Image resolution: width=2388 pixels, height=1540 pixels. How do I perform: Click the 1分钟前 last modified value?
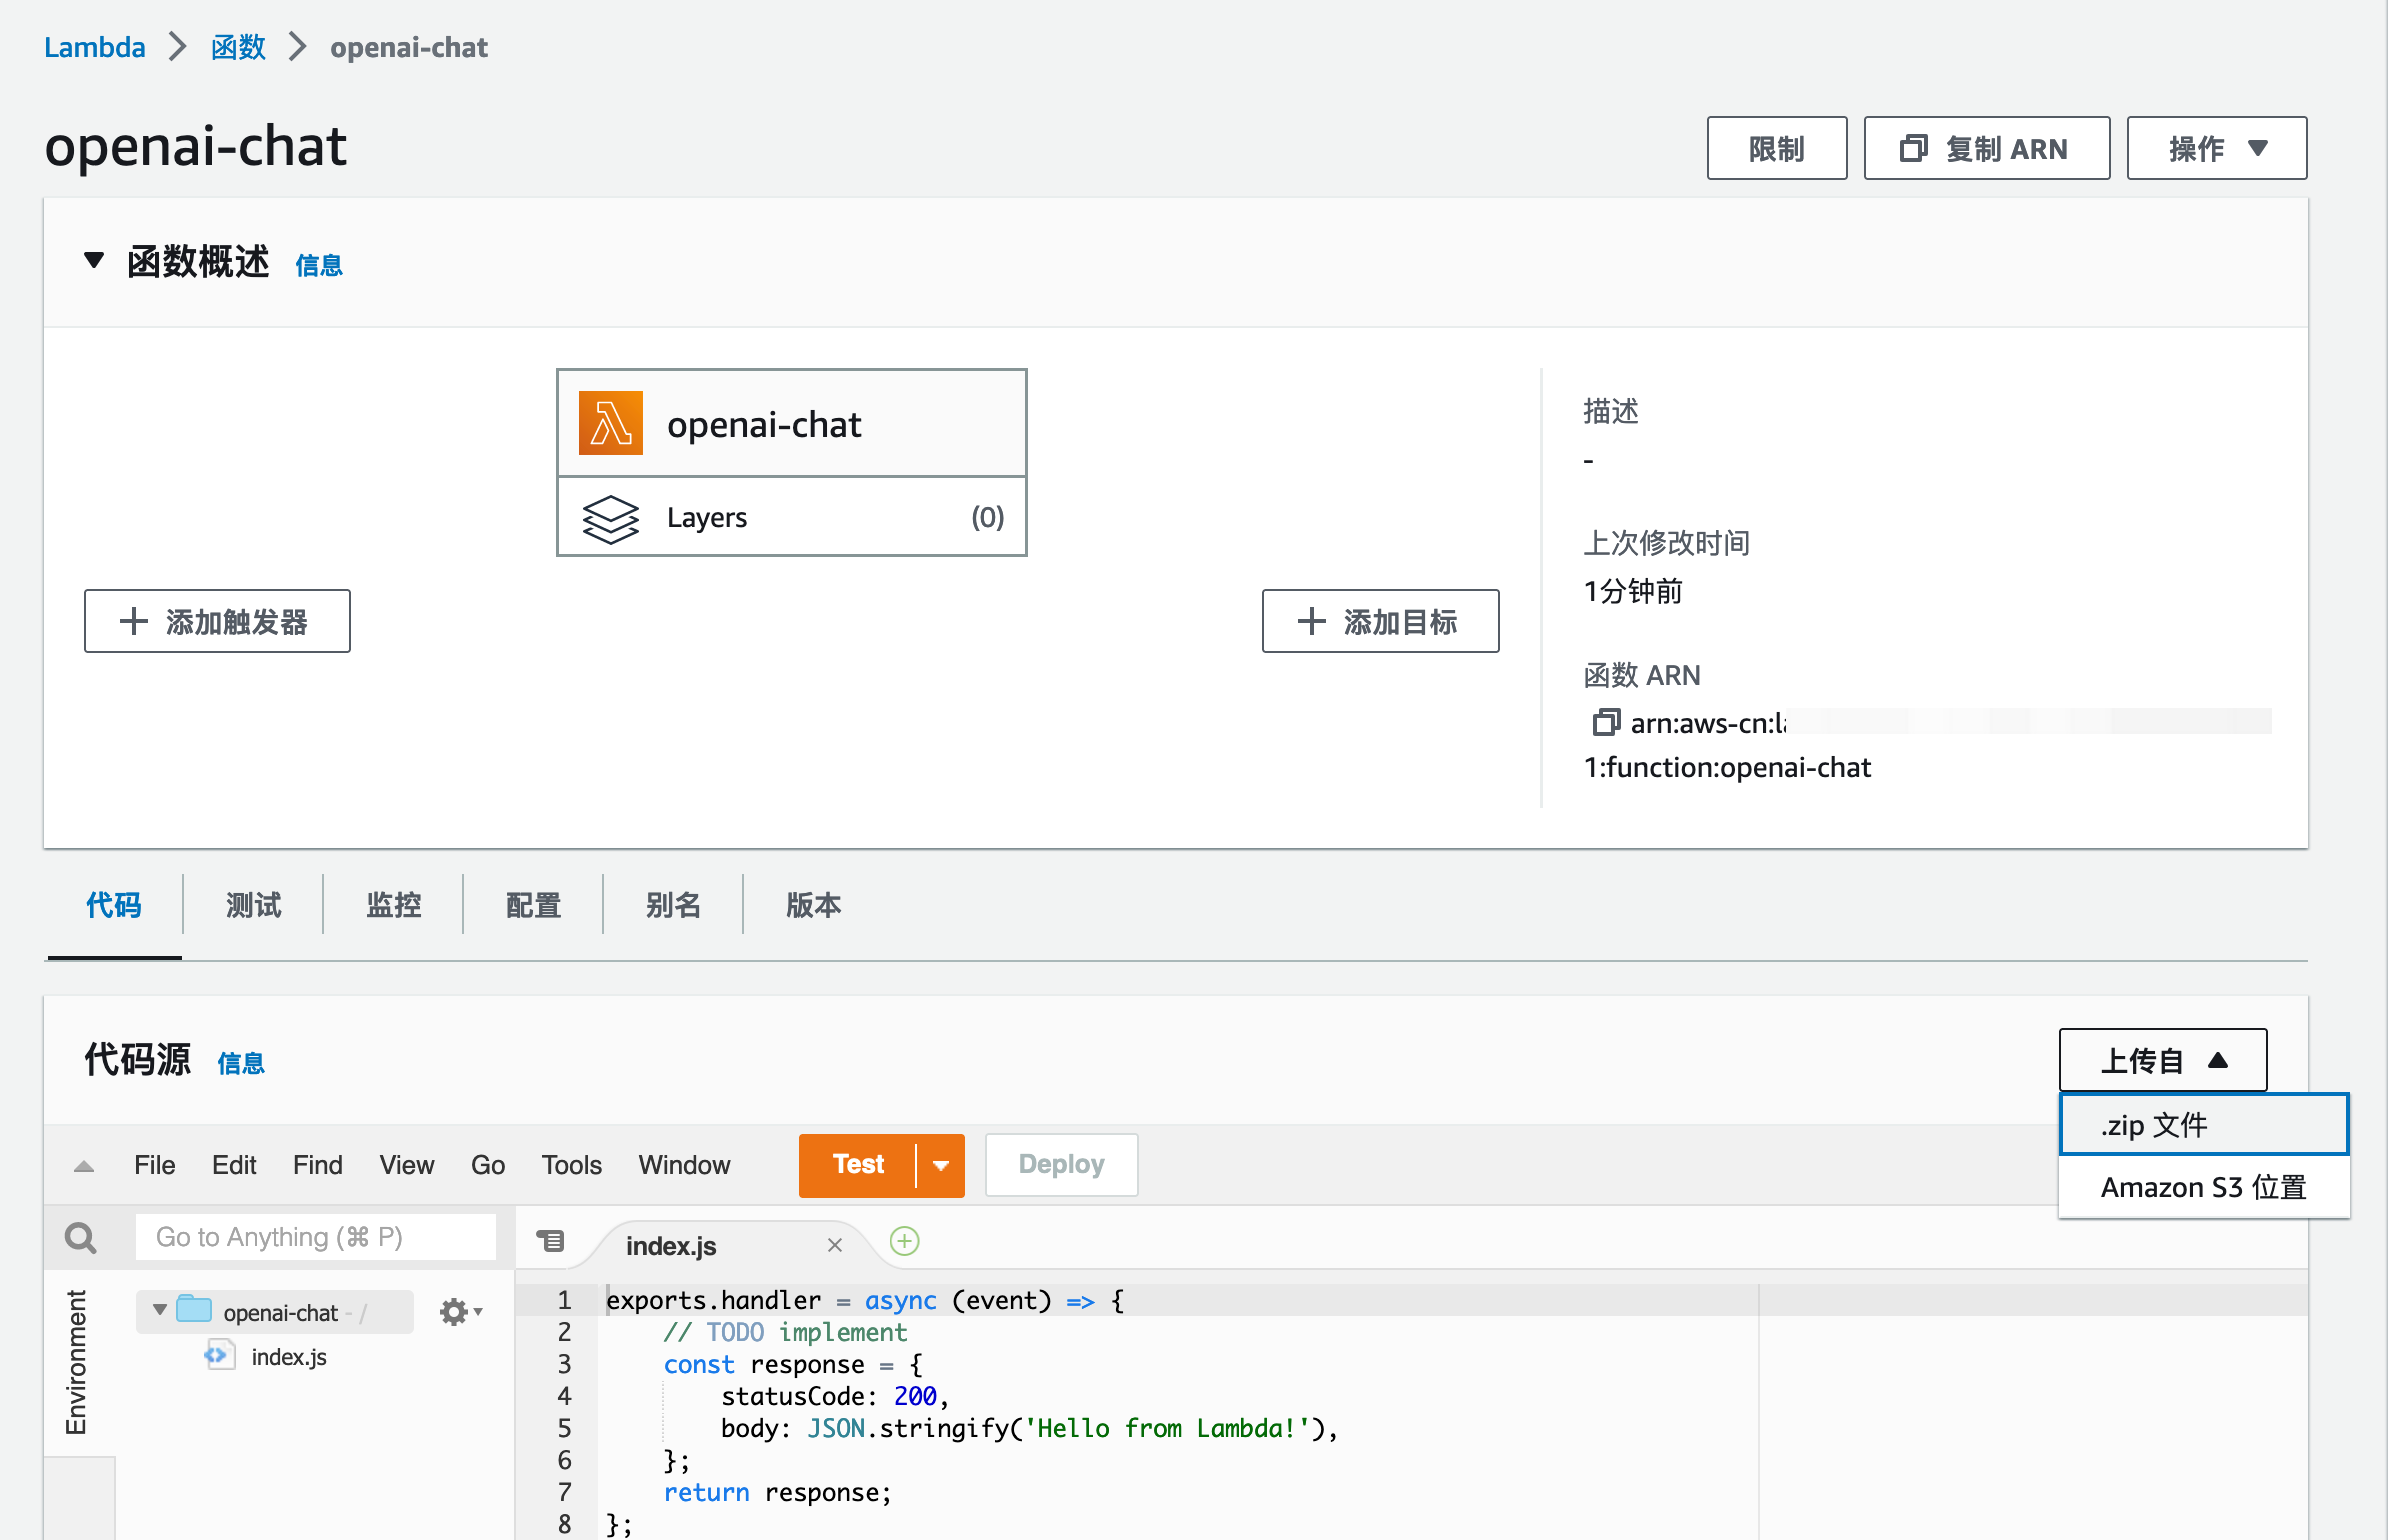point(1633,591)
